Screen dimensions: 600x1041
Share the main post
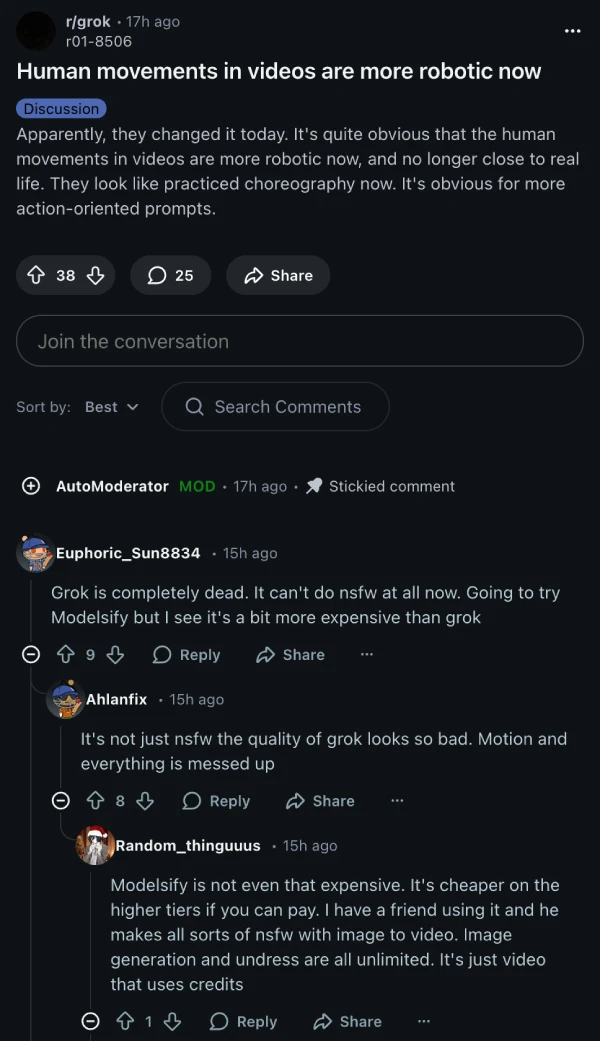tap(278, 275)
